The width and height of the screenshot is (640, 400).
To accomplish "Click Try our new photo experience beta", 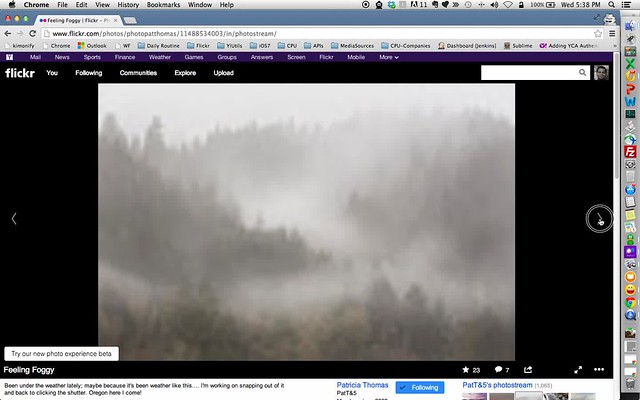I will point(62,354).
